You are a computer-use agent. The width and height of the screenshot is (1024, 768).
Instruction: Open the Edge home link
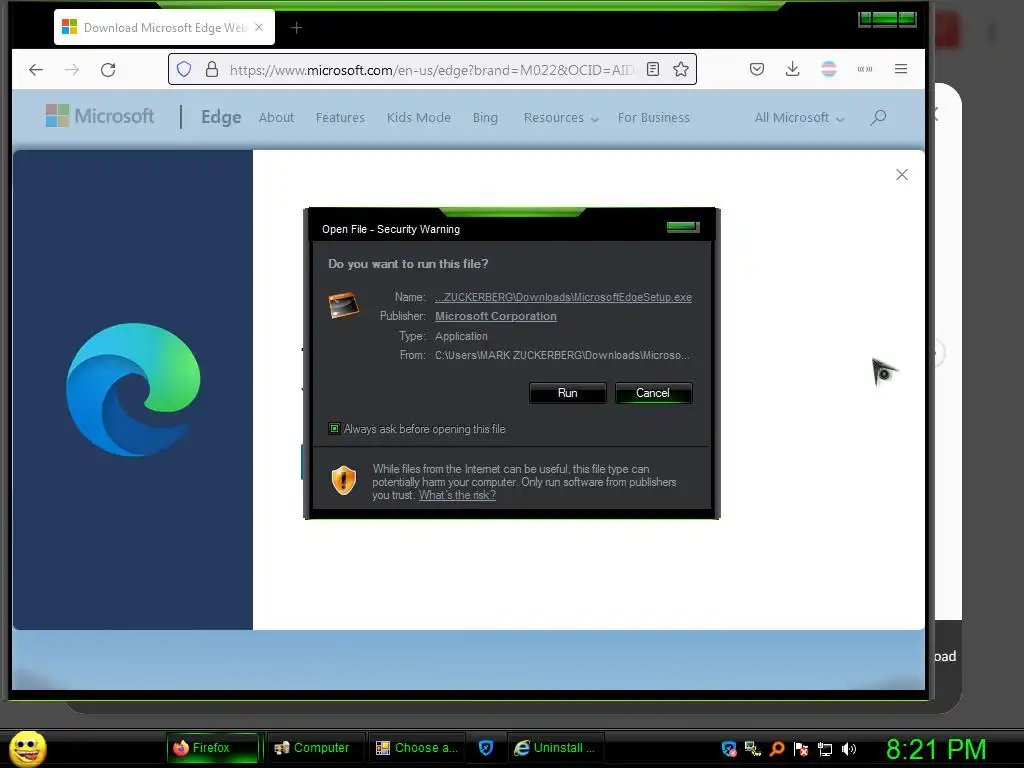point(221,117)
